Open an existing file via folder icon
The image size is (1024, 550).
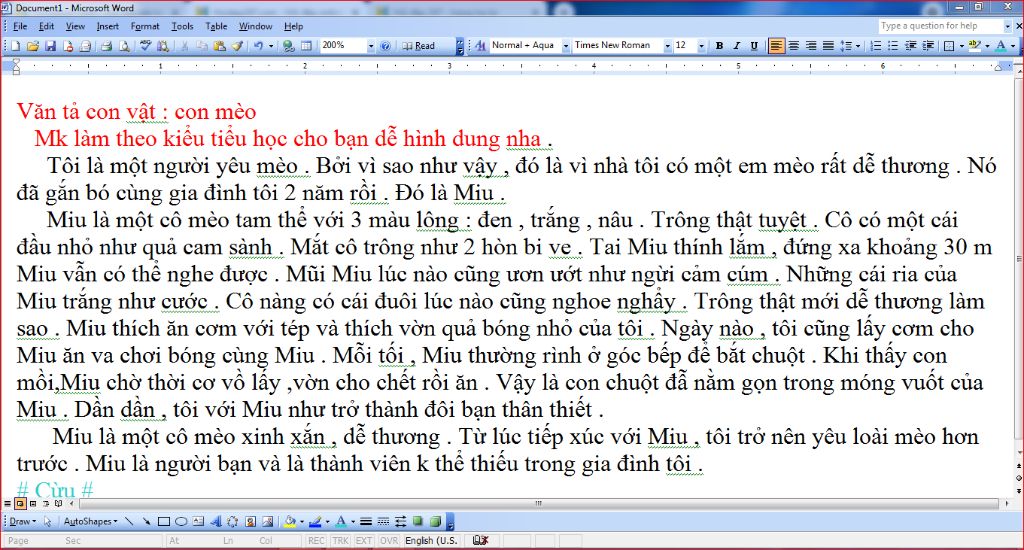(x=33, y=46)
